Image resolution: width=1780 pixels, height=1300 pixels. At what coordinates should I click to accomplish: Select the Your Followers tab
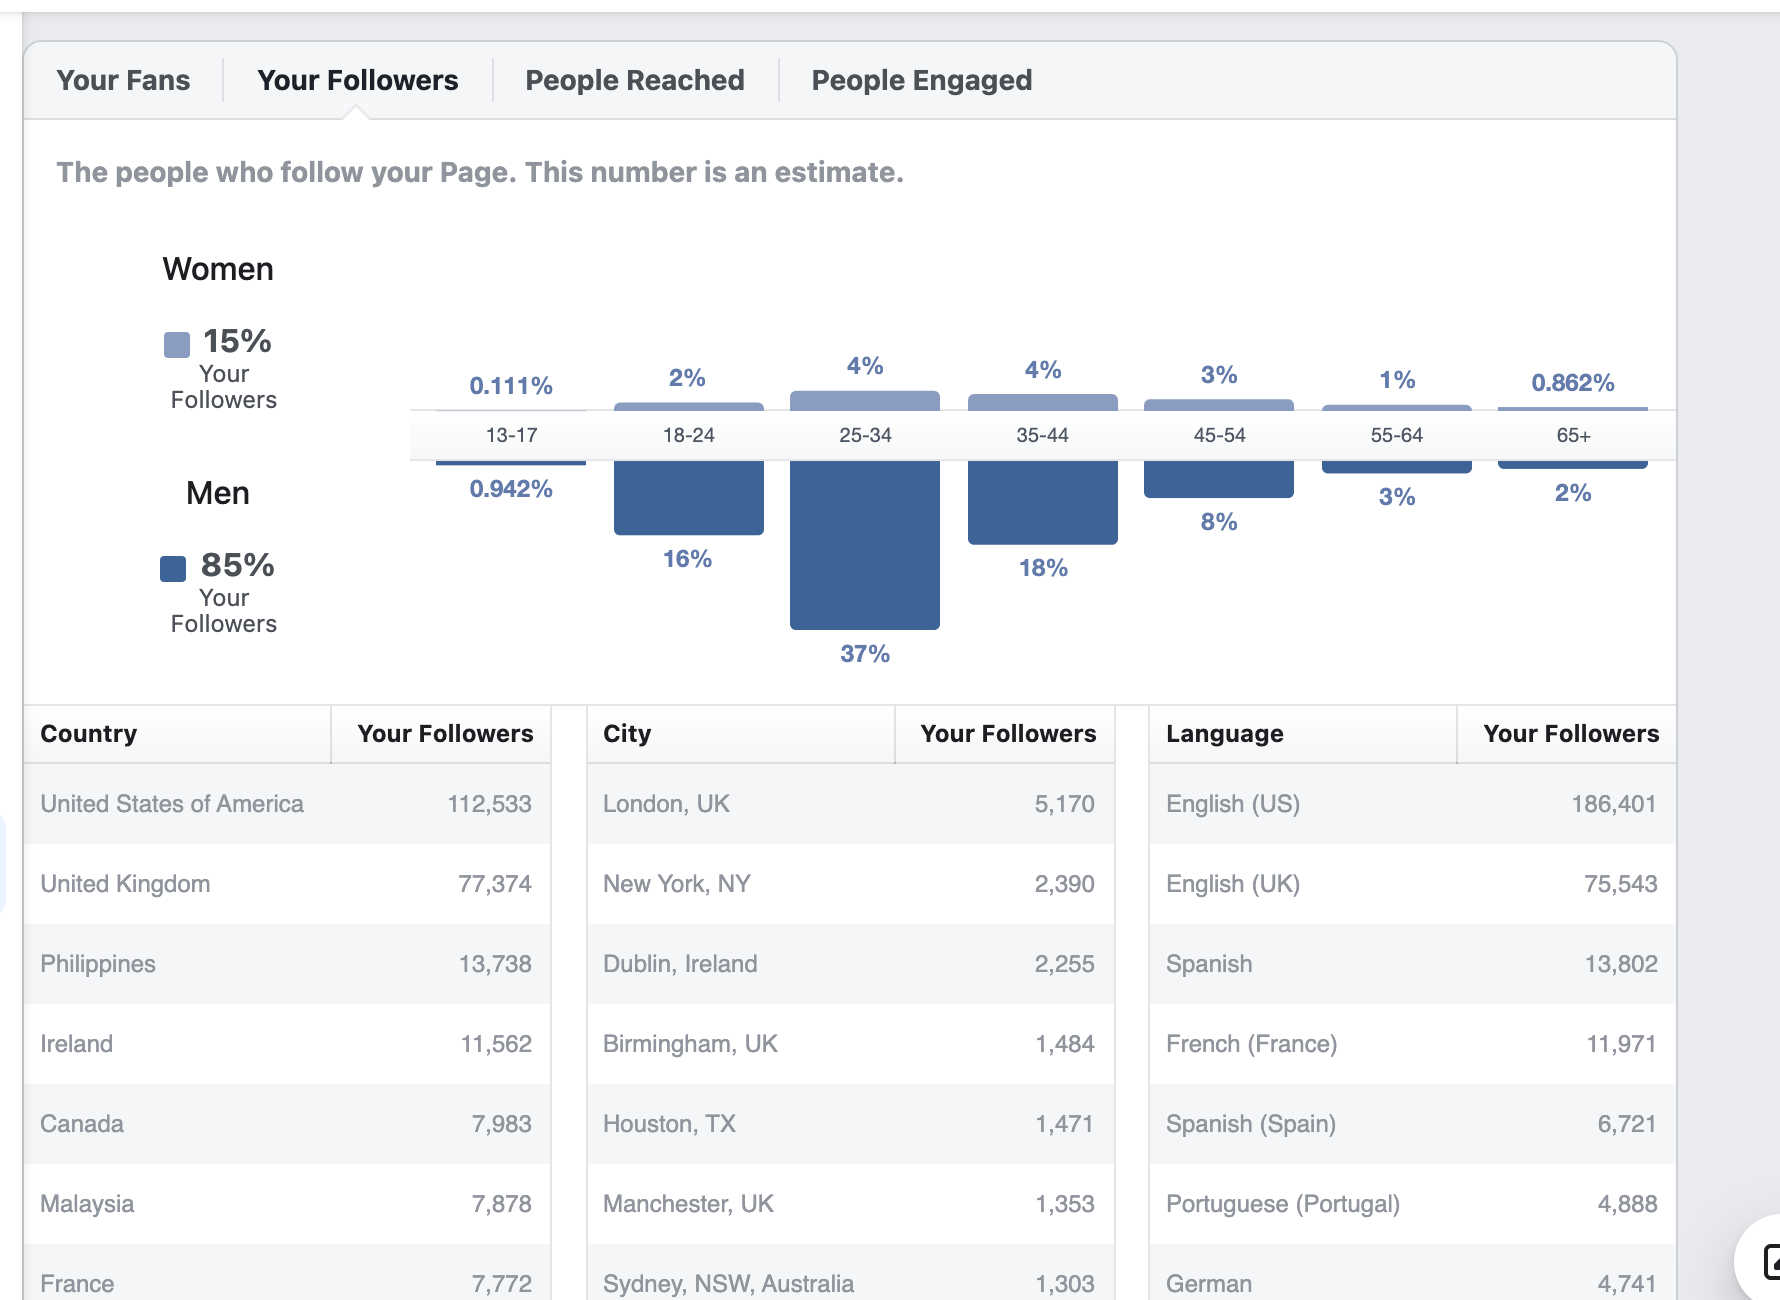point(357,80)
